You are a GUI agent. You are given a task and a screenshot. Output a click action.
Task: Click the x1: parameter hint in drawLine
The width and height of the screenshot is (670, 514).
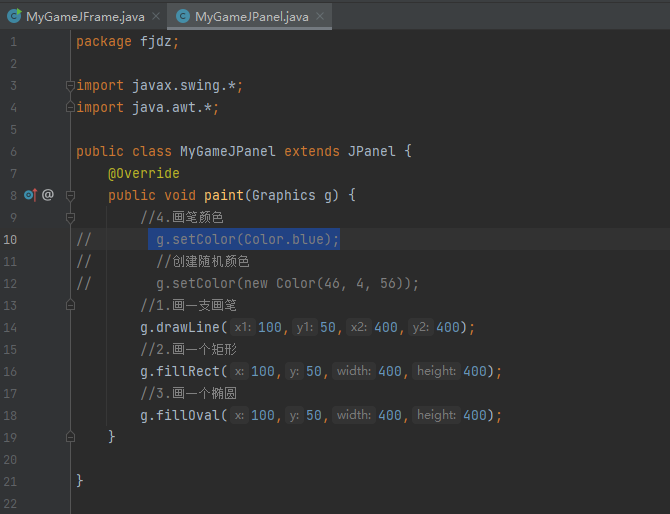243,327
